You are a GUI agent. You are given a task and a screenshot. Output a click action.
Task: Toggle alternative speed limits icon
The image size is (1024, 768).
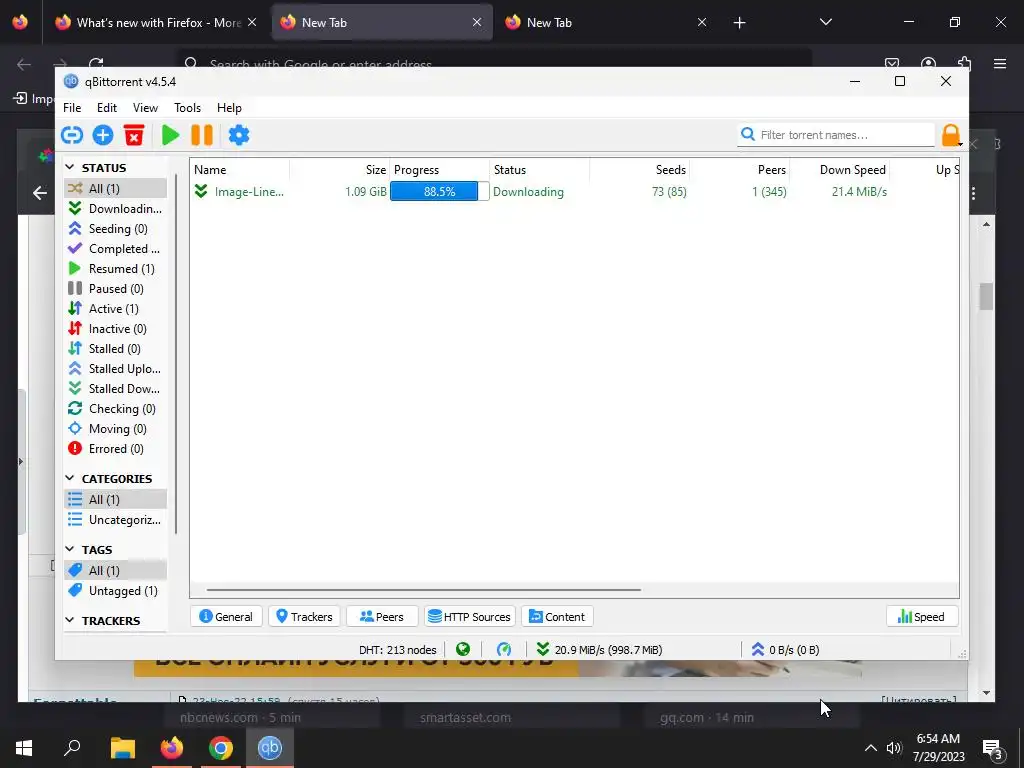[x=504, y=649]
